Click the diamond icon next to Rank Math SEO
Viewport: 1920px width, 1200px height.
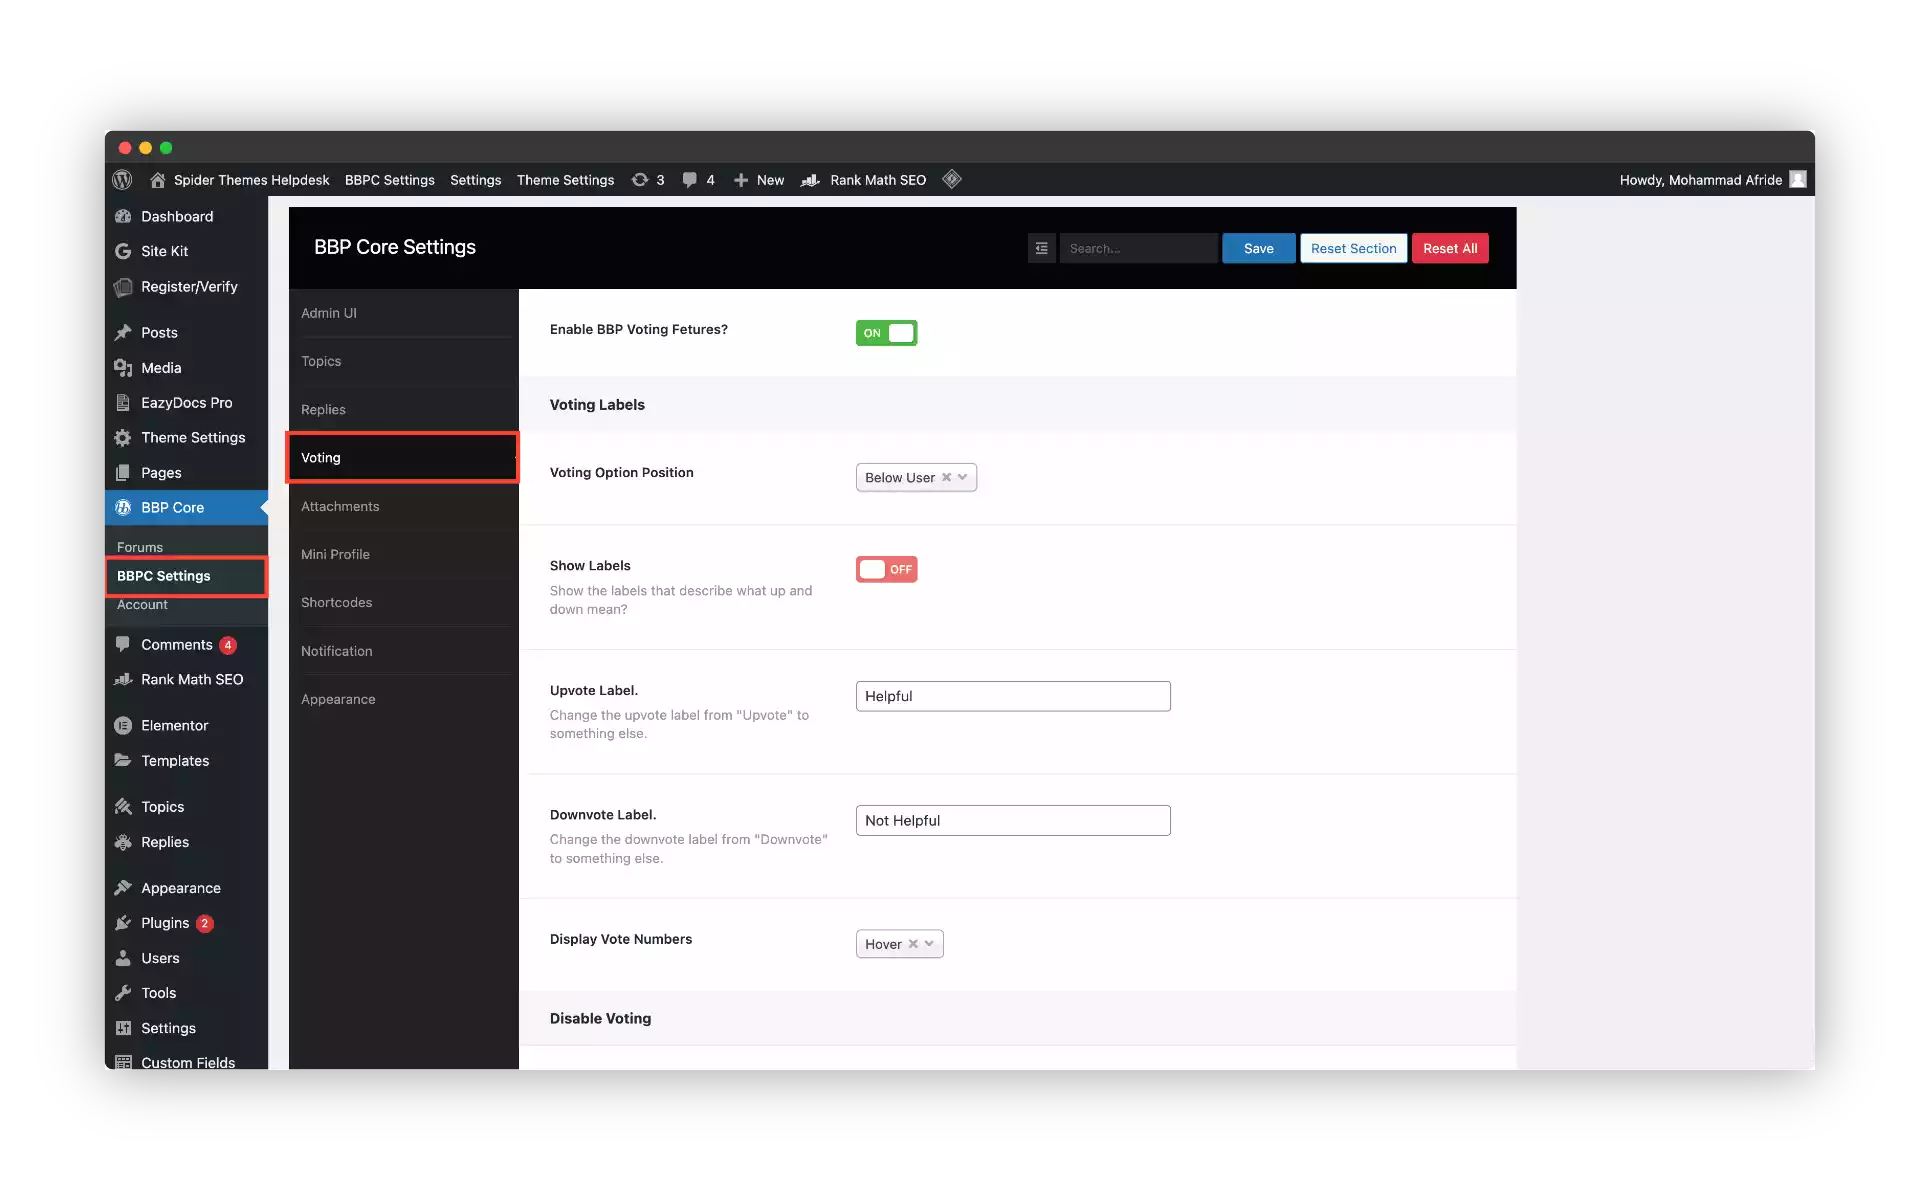click(951, 180)
